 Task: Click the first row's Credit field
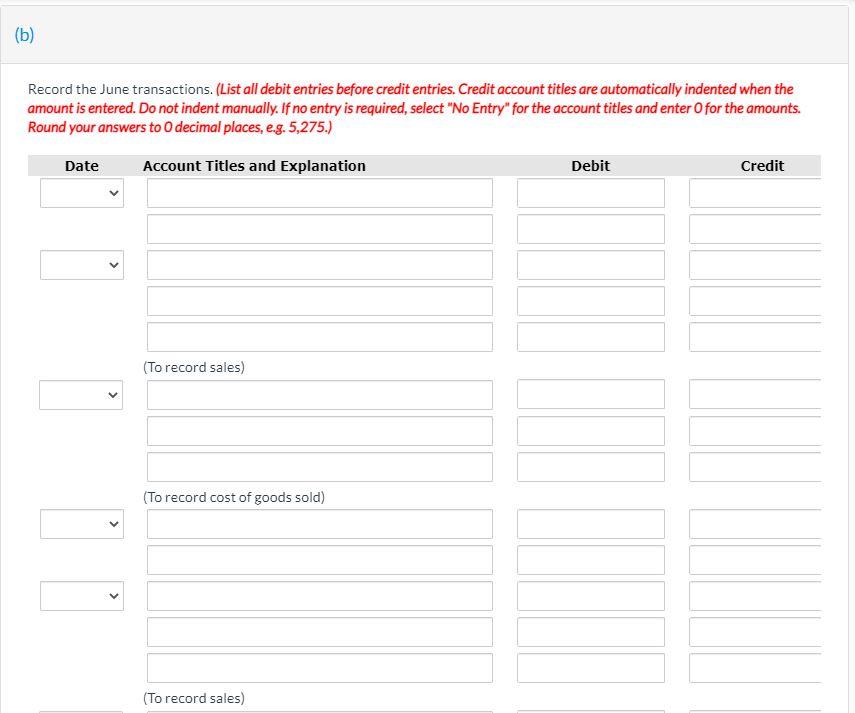click(x=755, y=193)
